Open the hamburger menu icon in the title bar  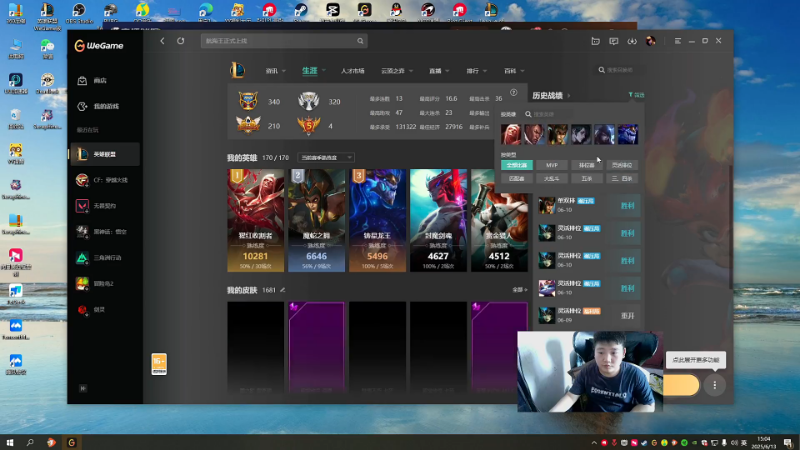[x=678, y=41]
